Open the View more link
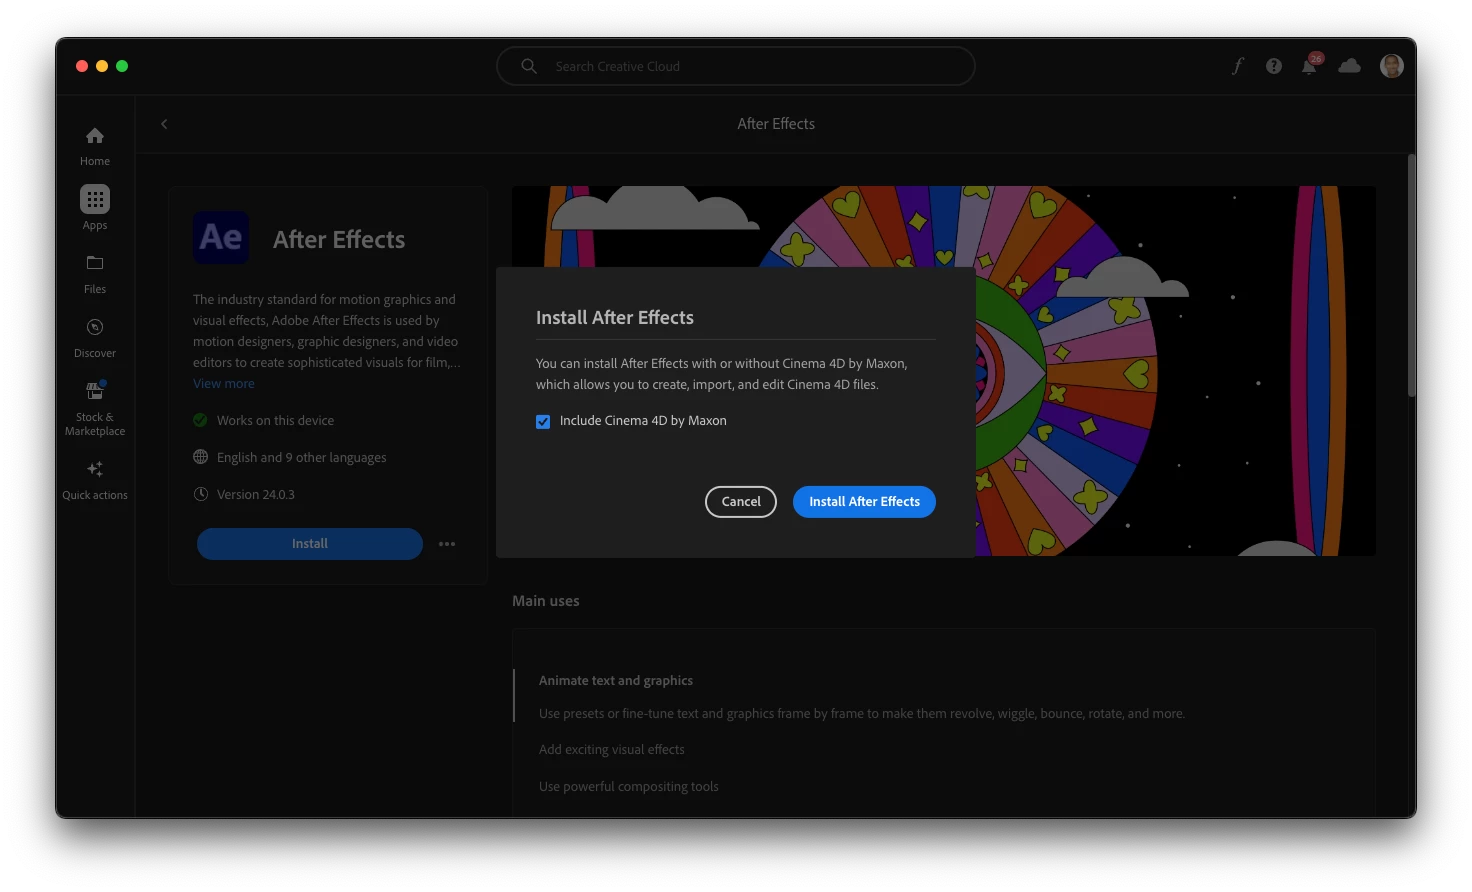The width and height of the screenshot is (1472, 892). tap(224, 384)
